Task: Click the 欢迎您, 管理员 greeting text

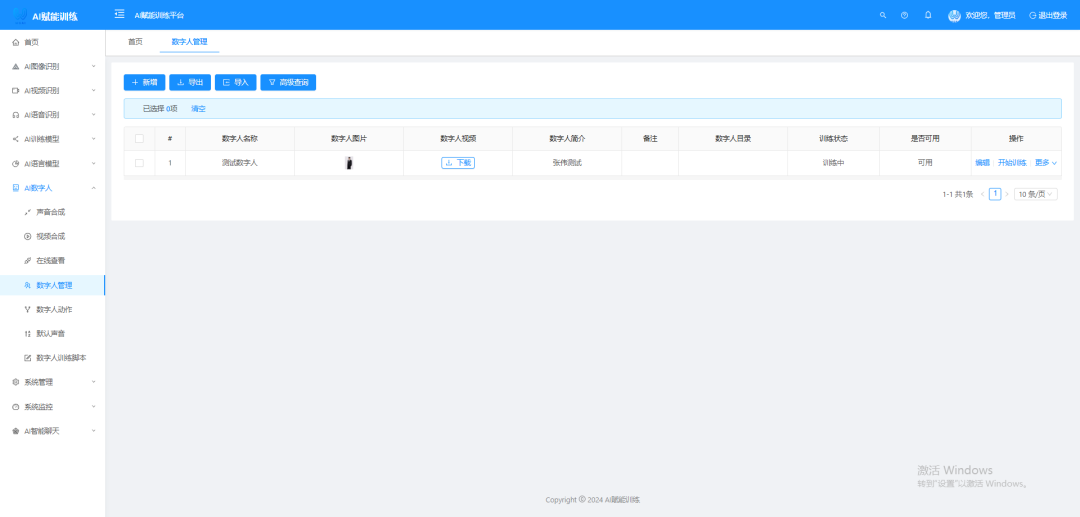Action: click(x=990, y=15)
